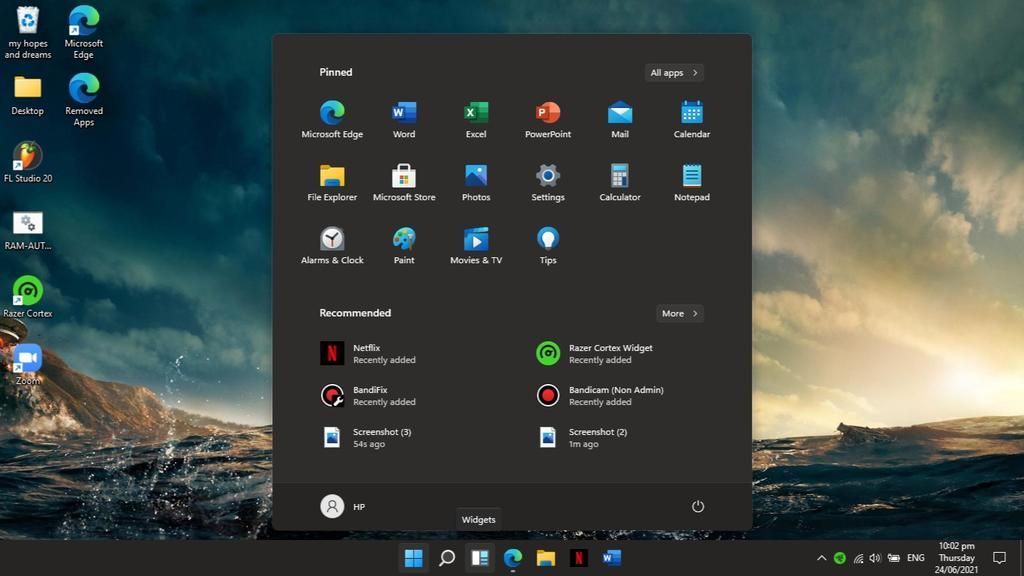Image resolution: width=1024 pixels, height=576 pixels.
Task: Open the Tips app
Action: (x=547, y=246)
